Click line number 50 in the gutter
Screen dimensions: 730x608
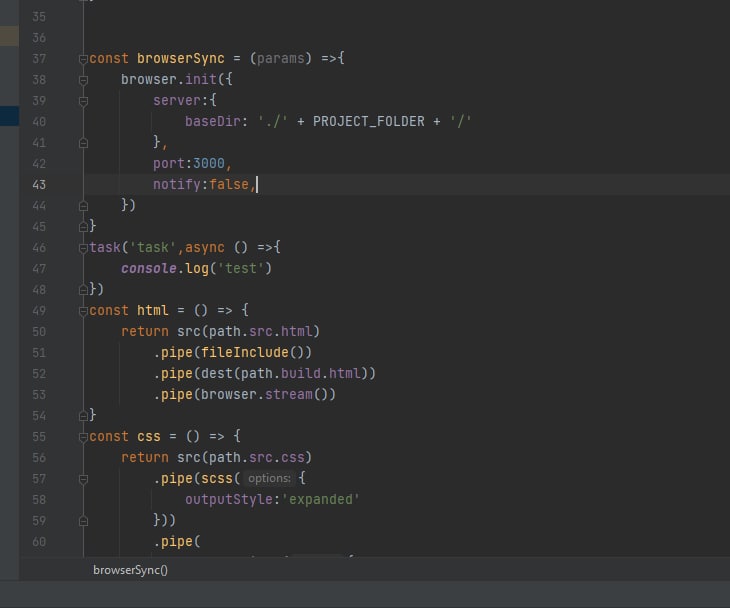click(x=39, y=332)
